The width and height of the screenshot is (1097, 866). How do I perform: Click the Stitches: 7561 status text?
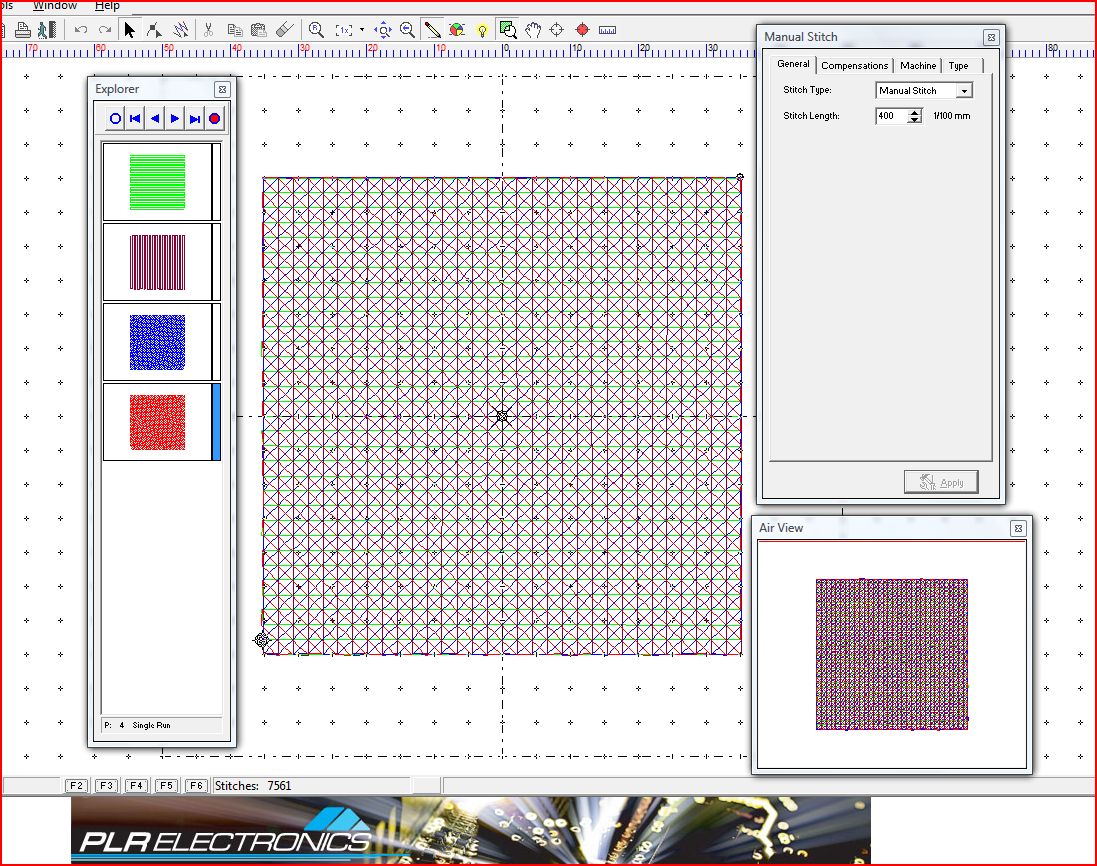click(x=253, y=786)
